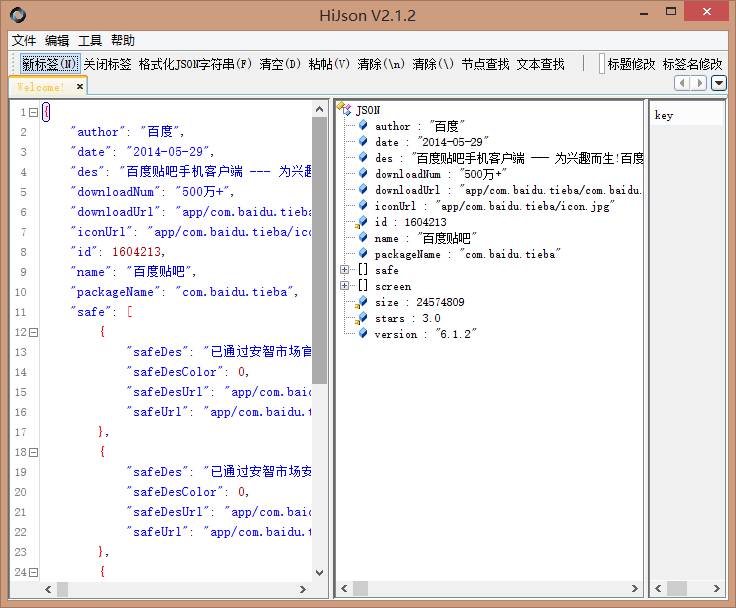Open the 帮助 menu
The image size is (736, 608).
tap(123, 40)
